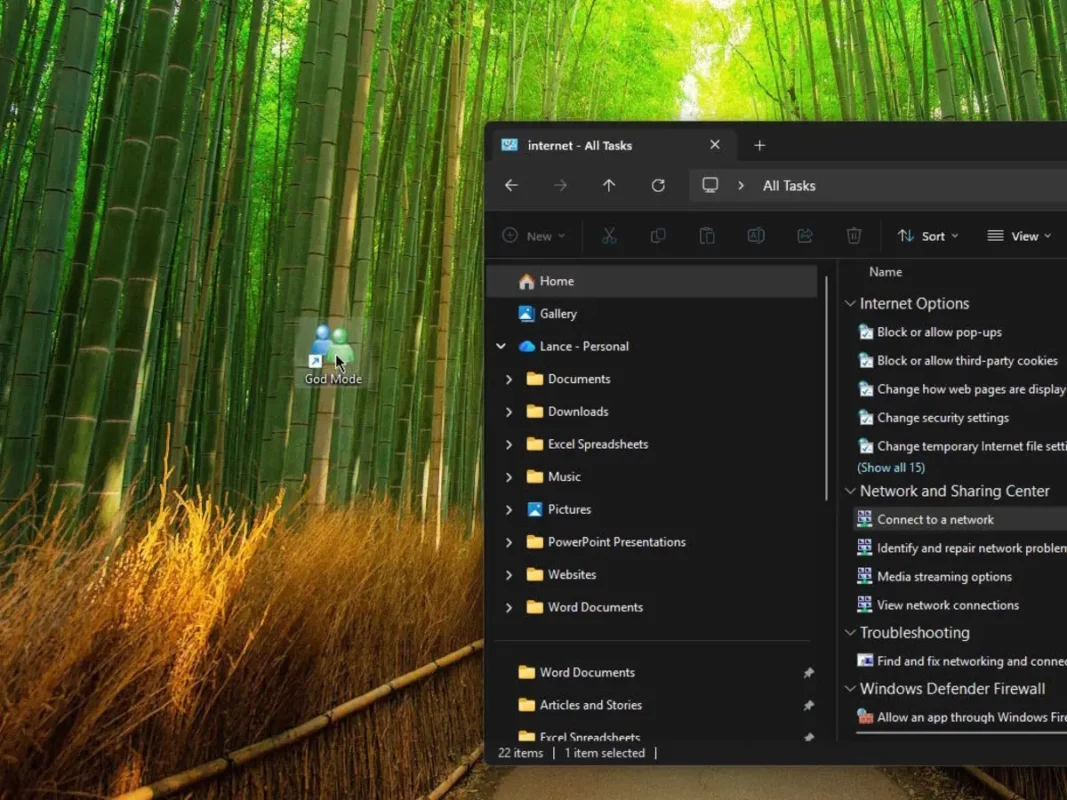Click the Rename toolbar icon
Image resolution: width=1067 pixels, height=800 pixels.
tap(756, 236)
